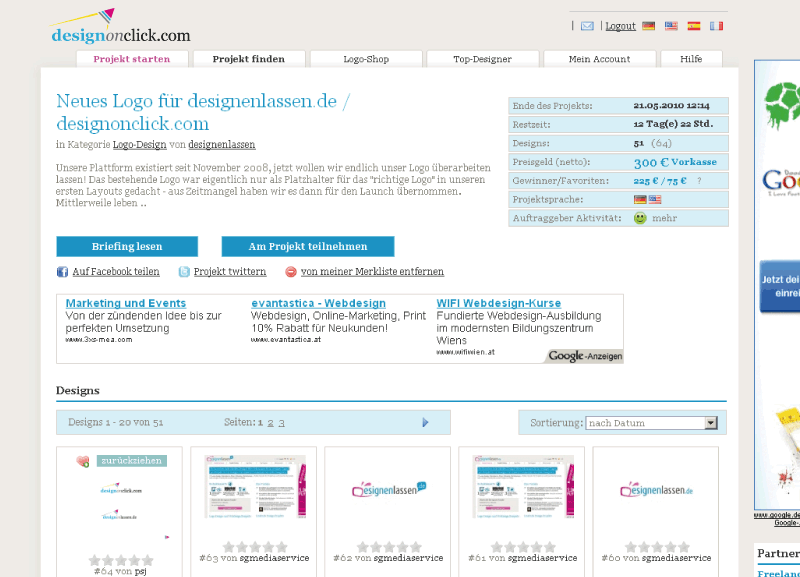Click the 300 € Vorkasse prize value
800x577 pixels.
click(675, 162)
